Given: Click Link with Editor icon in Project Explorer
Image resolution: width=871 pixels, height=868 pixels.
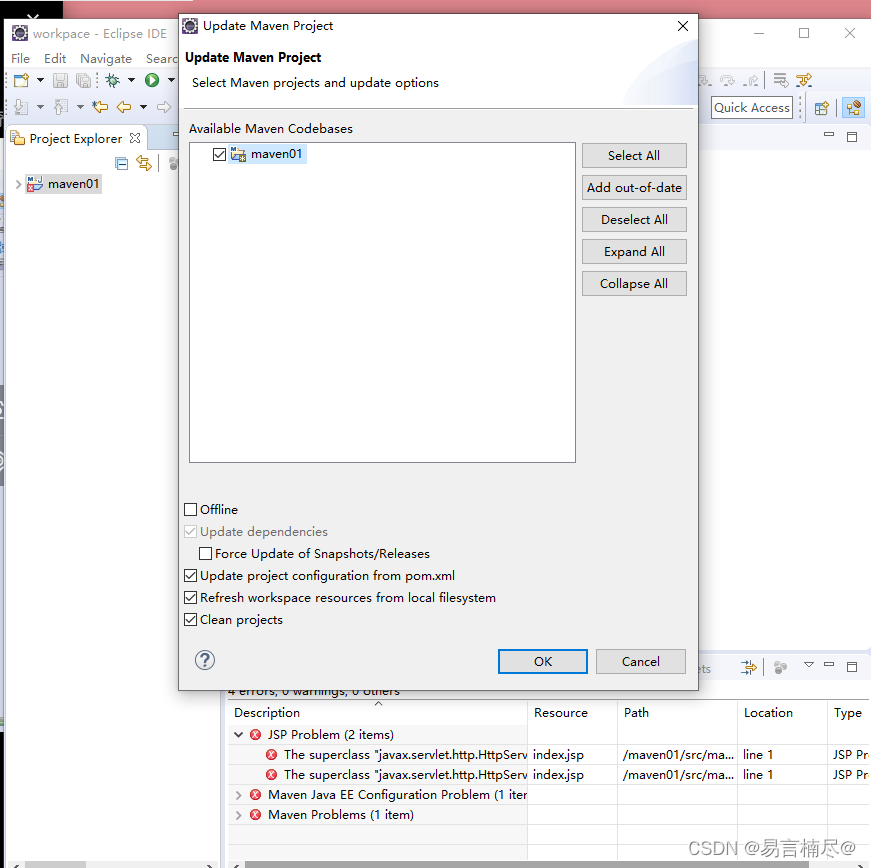Looking at the screenshot, I should click(144, 163).
